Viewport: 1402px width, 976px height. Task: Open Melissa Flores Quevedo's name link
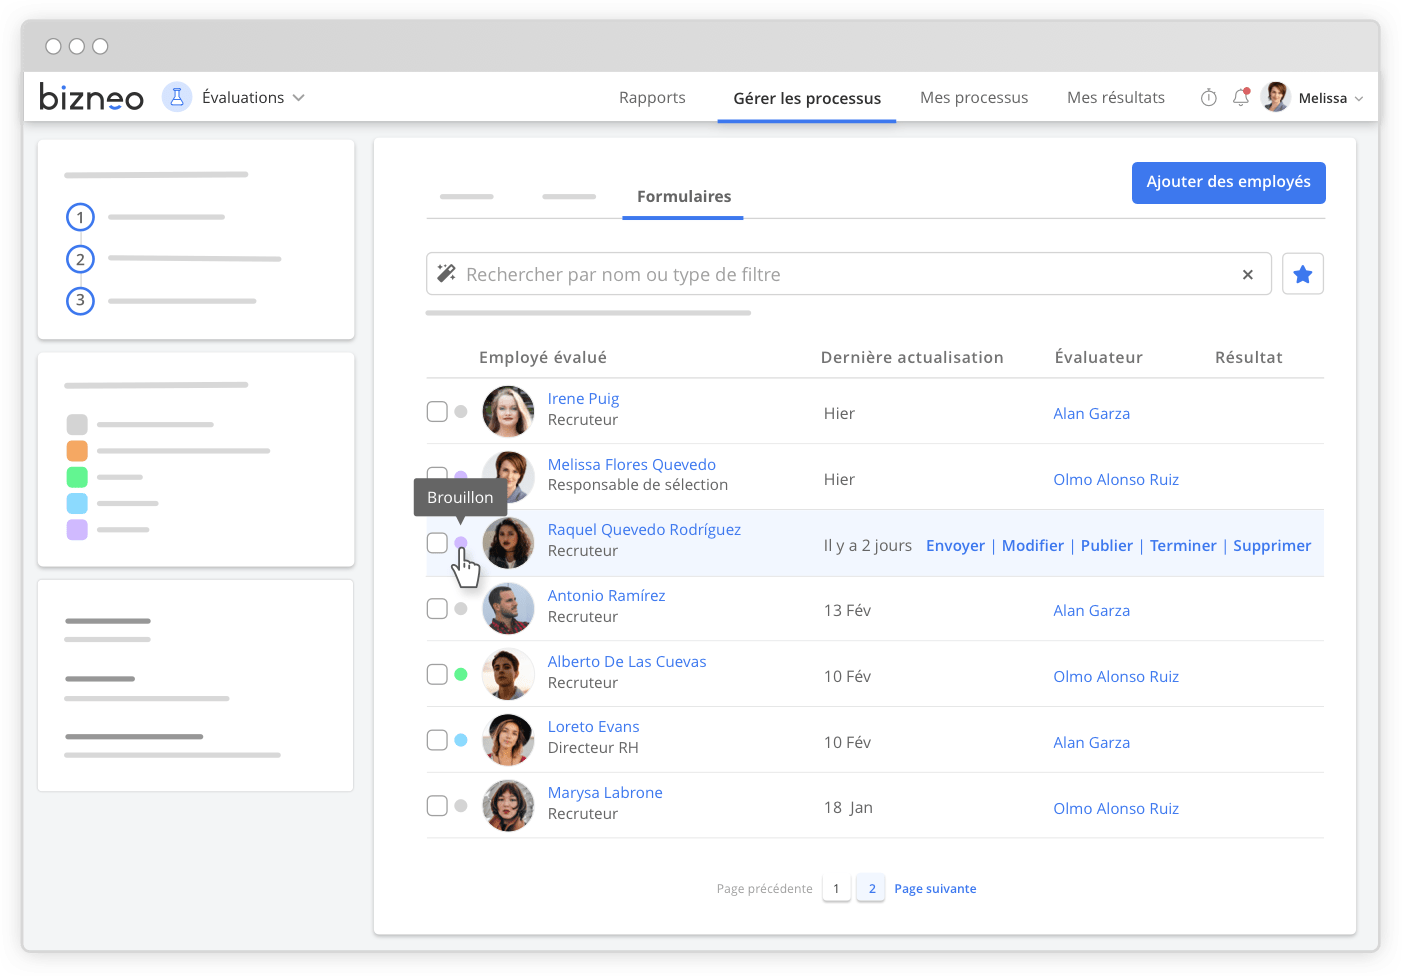pyautogui.click(x=632, y=464)
